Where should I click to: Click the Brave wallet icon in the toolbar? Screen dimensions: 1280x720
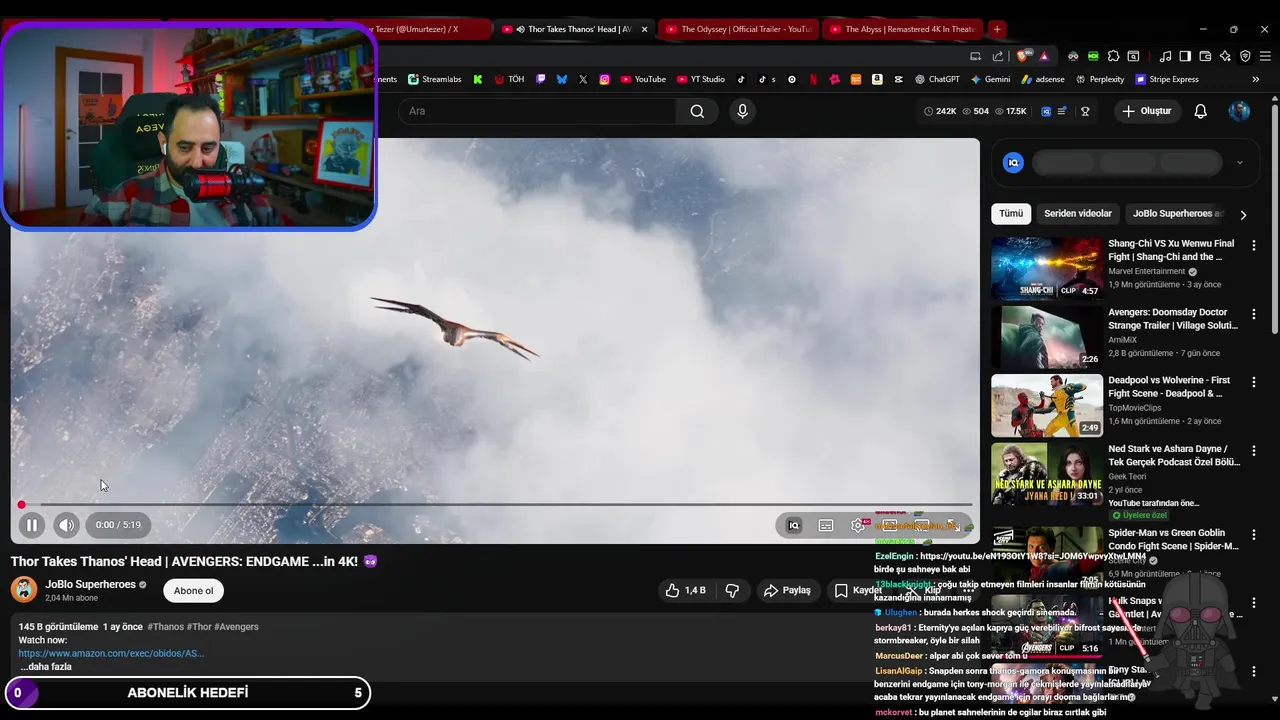[1205, 56]
